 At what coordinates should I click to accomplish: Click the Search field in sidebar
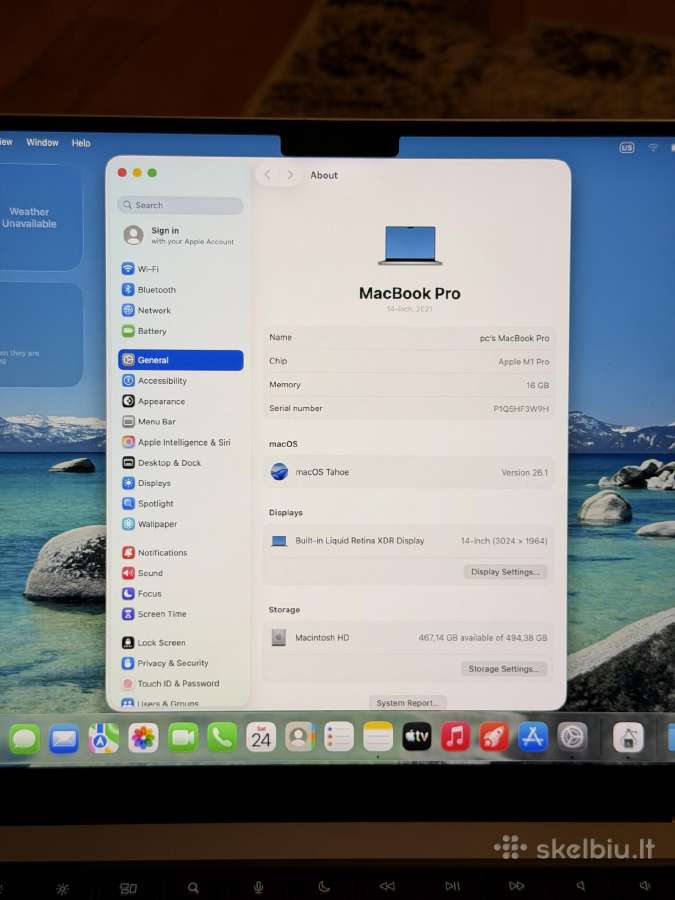click(x=180, y=205)
